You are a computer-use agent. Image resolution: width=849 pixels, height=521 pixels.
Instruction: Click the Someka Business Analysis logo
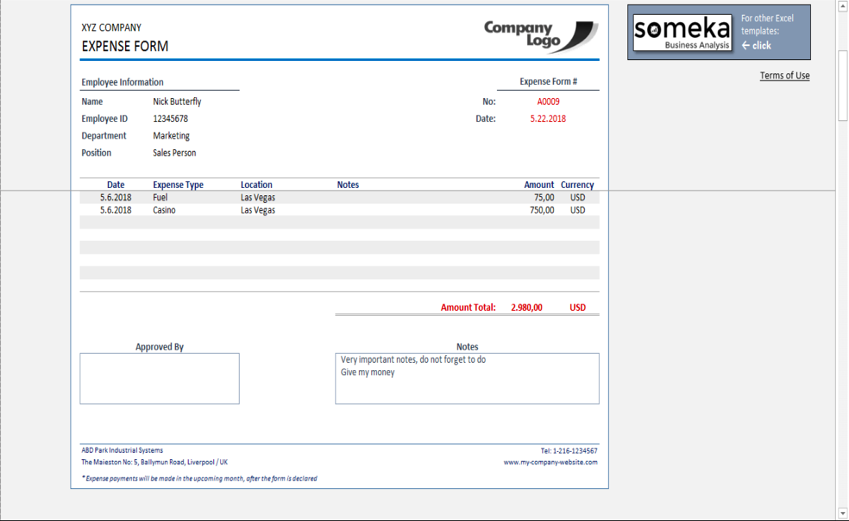coord(682,33)
